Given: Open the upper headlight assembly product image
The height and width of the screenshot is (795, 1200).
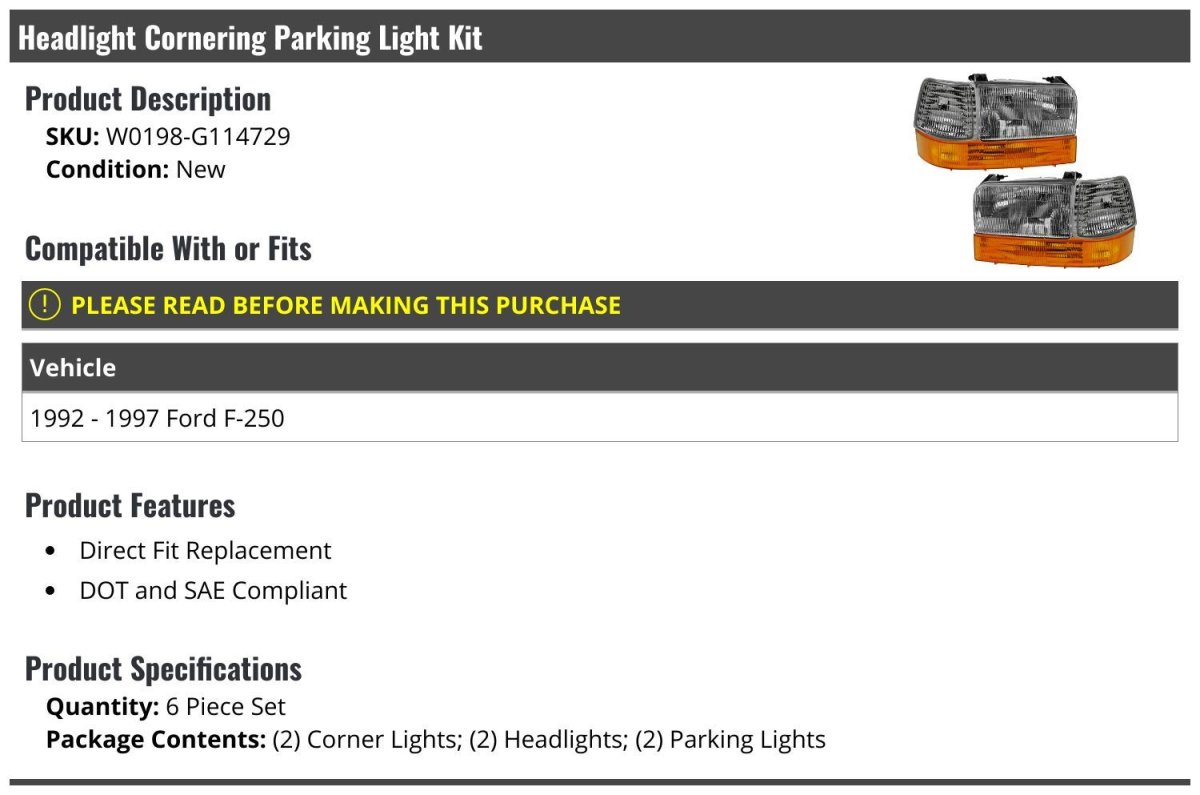Looking at the screenshot, I should (x=996, y=121).
